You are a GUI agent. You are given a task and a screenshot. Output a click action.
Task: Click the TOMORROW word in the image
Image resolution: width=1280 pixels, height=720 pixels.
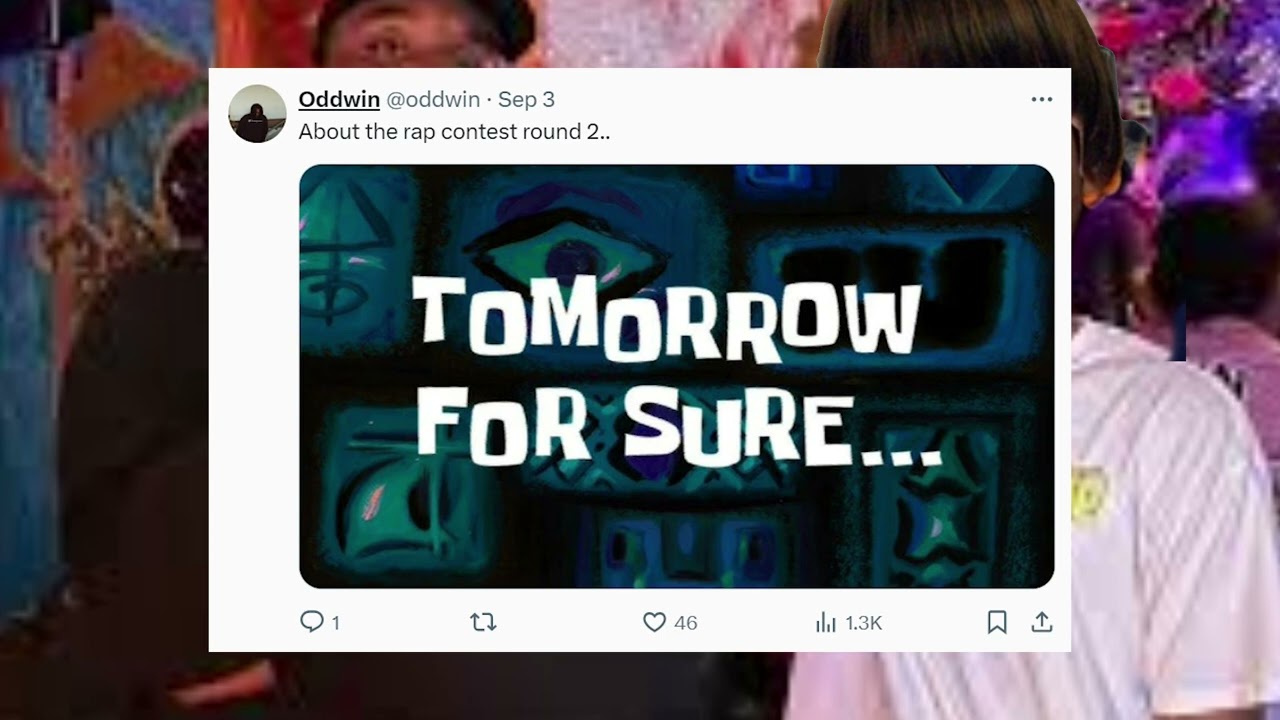point(667,317)
